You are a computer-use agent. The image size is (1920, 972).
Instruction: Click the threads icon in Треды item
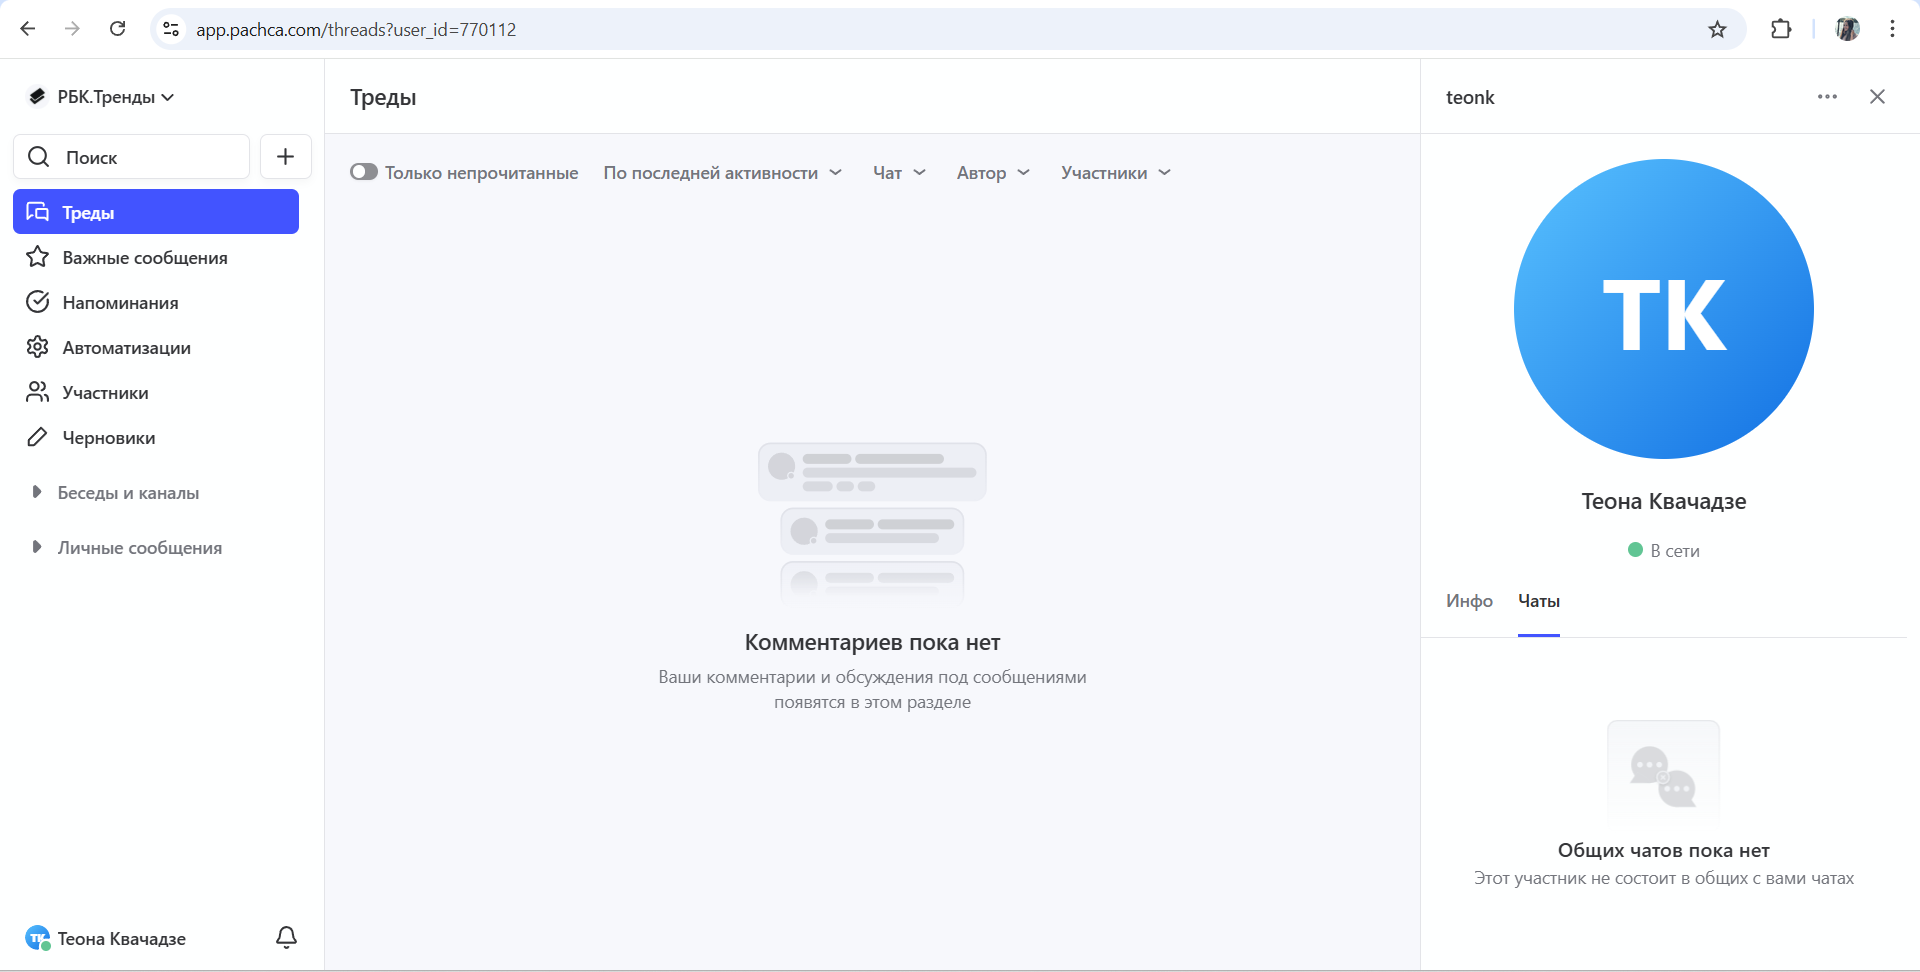38,212
